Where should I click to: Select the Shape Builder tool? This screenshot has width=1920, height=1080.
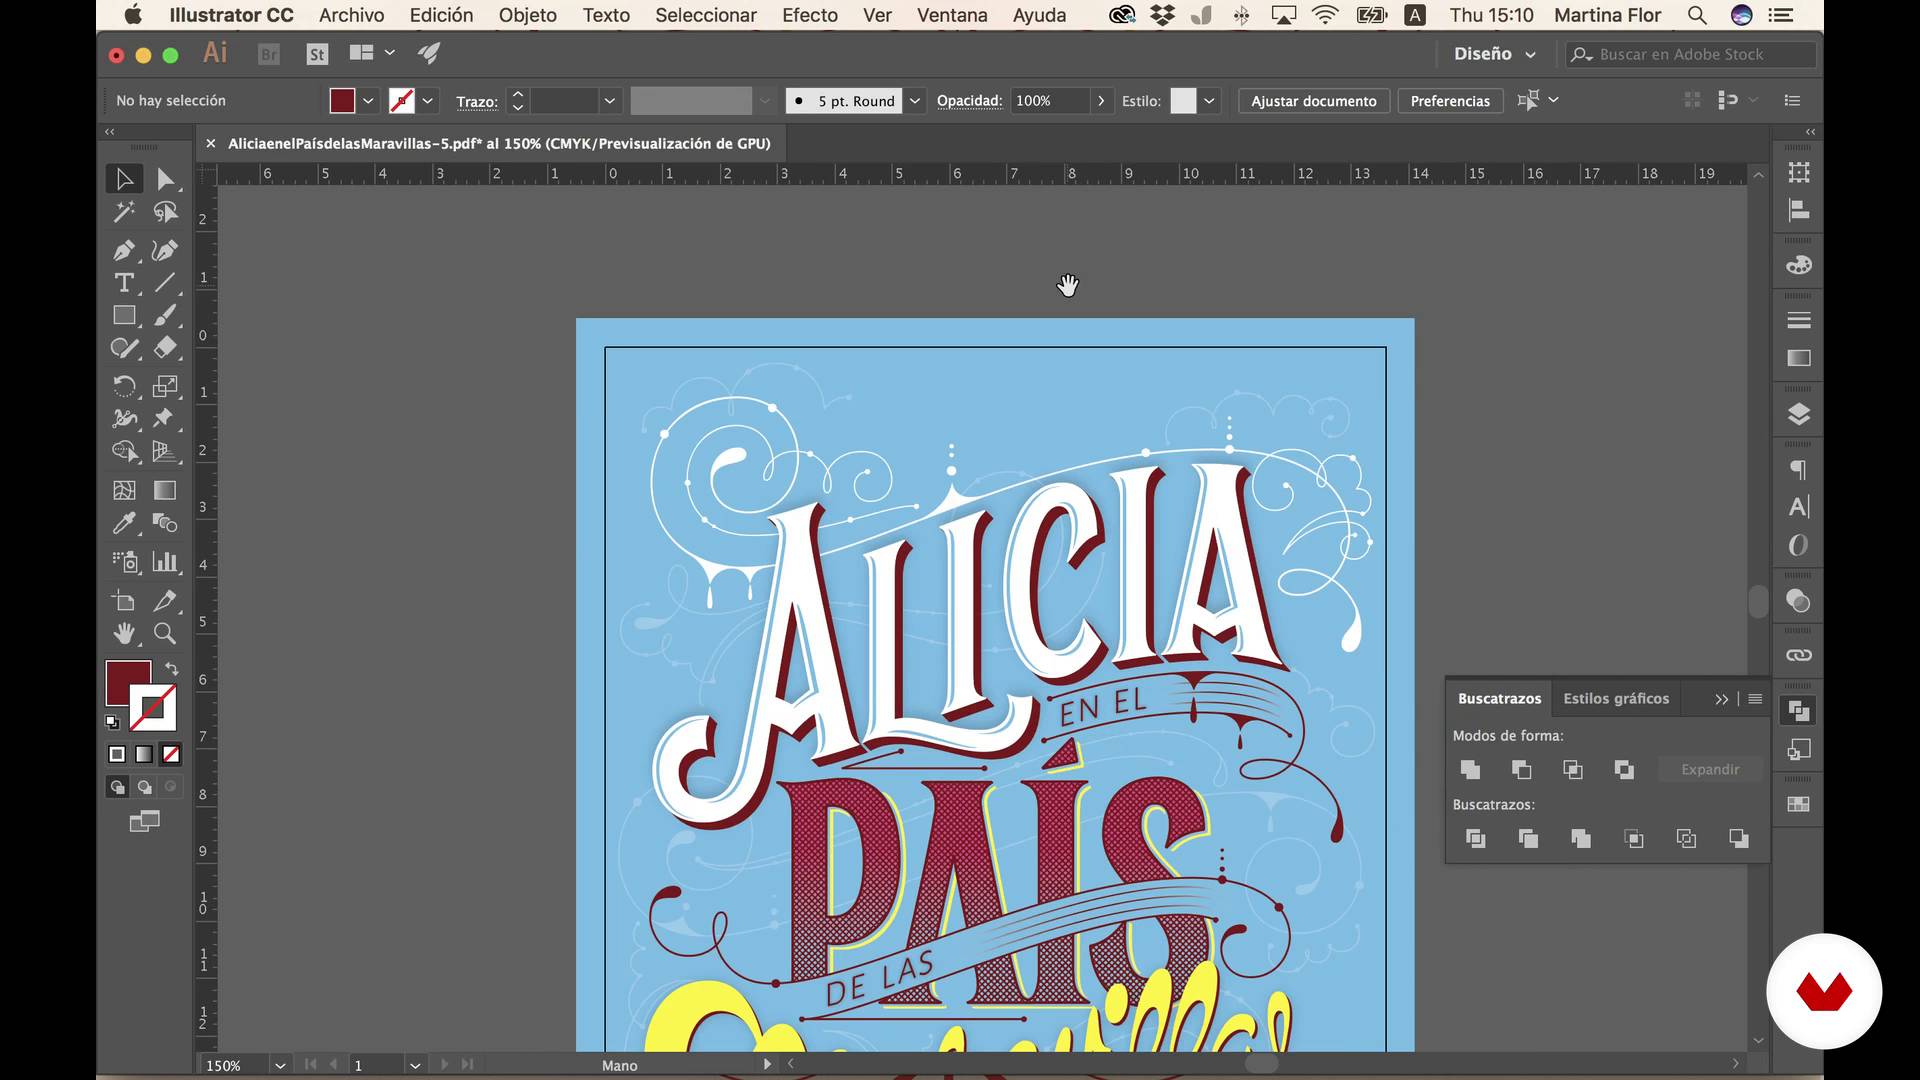(124, 451)
